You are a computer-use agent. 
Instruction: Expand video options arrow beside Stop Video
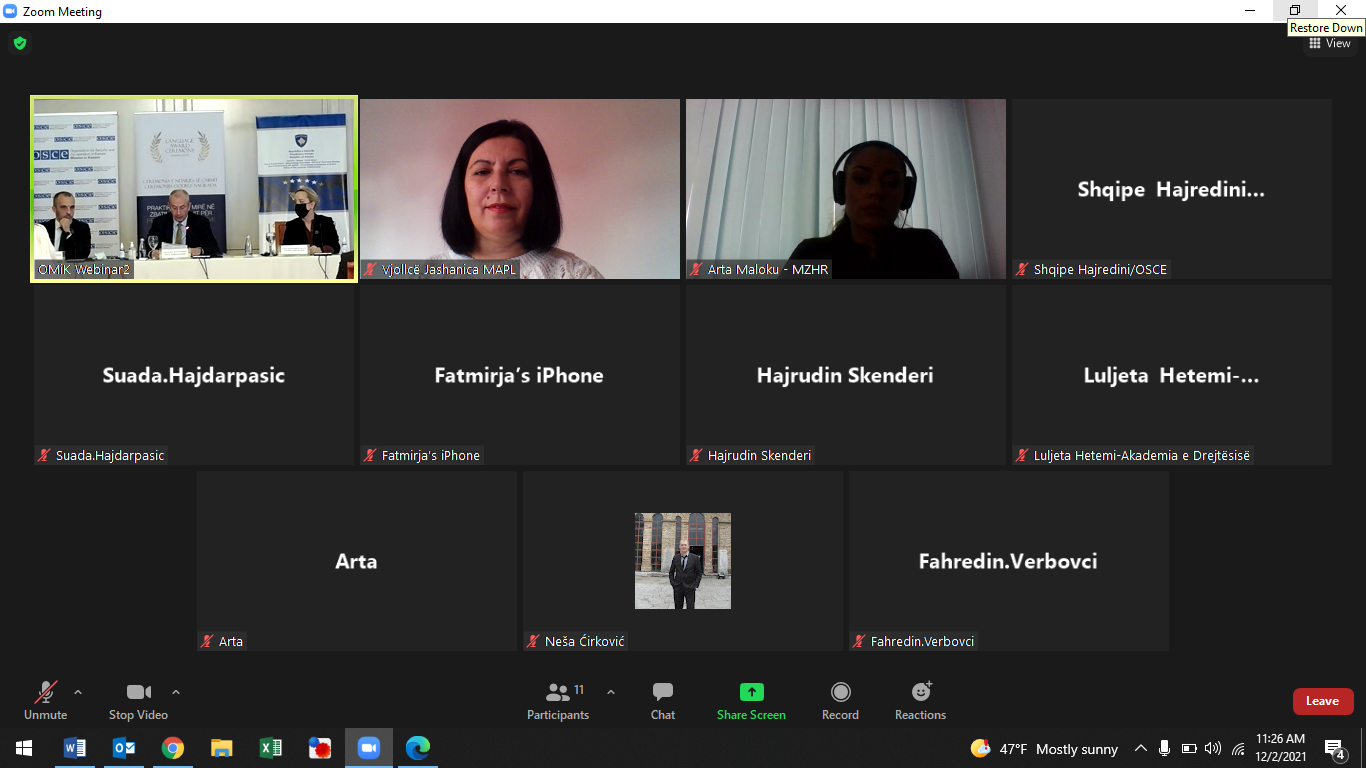176,692
